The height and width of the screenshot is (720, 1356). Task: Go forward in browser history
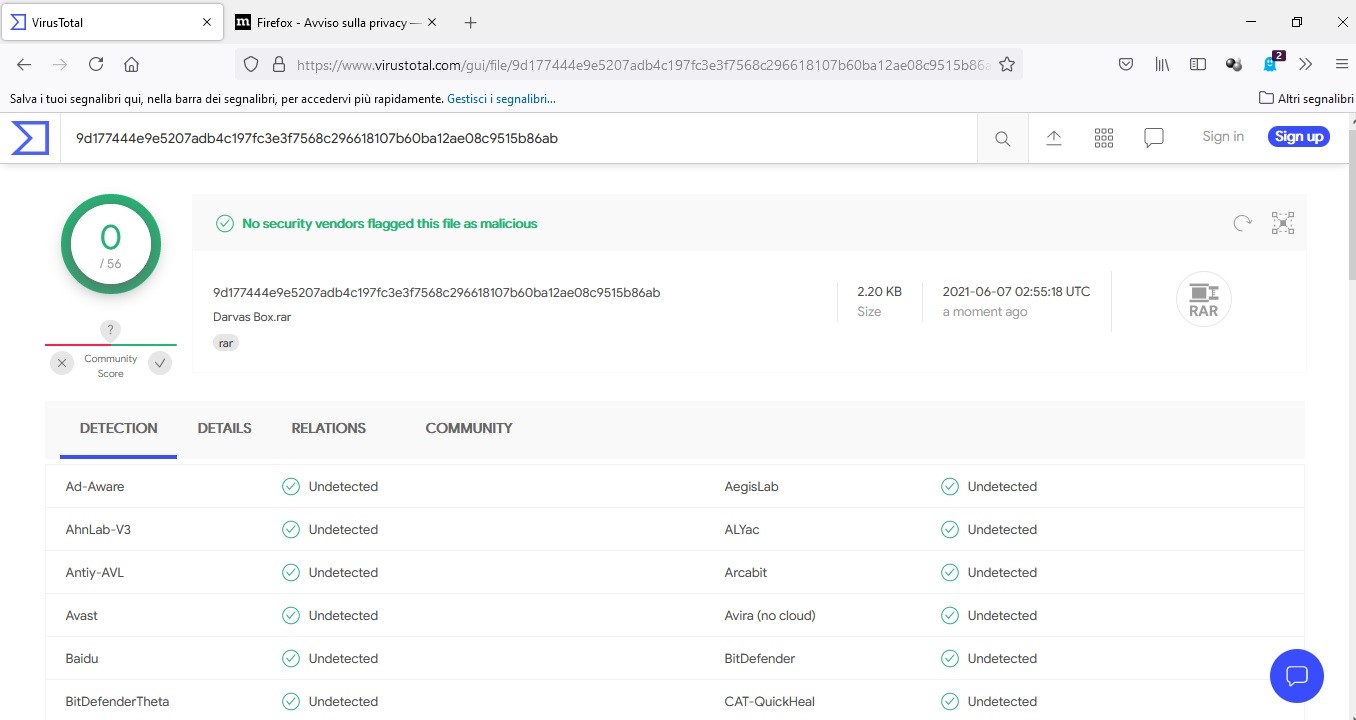pos(60,64)
